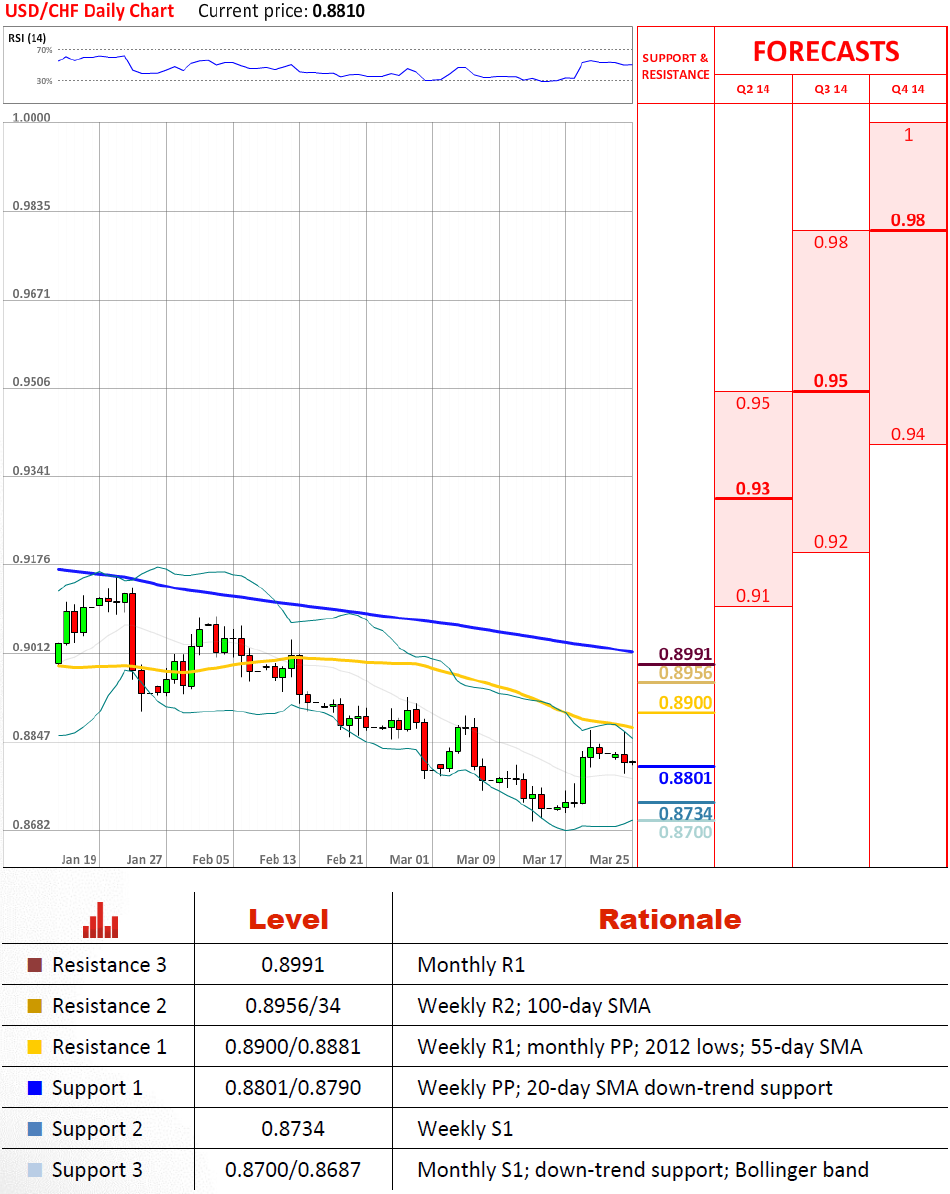Click the 0.8900 resistance level label

685,703
